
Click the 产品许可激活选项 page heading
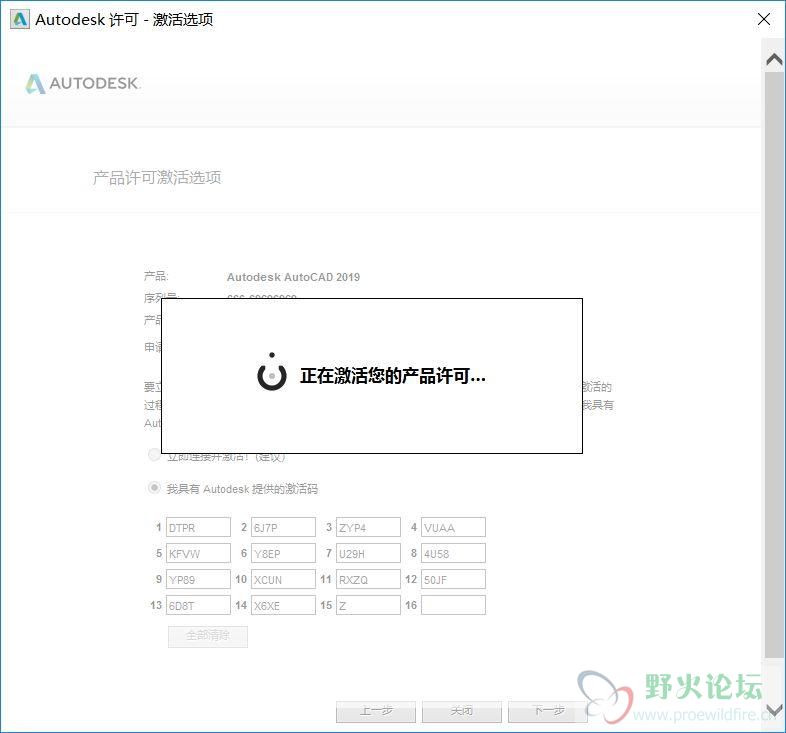click(x=157, y=177)
